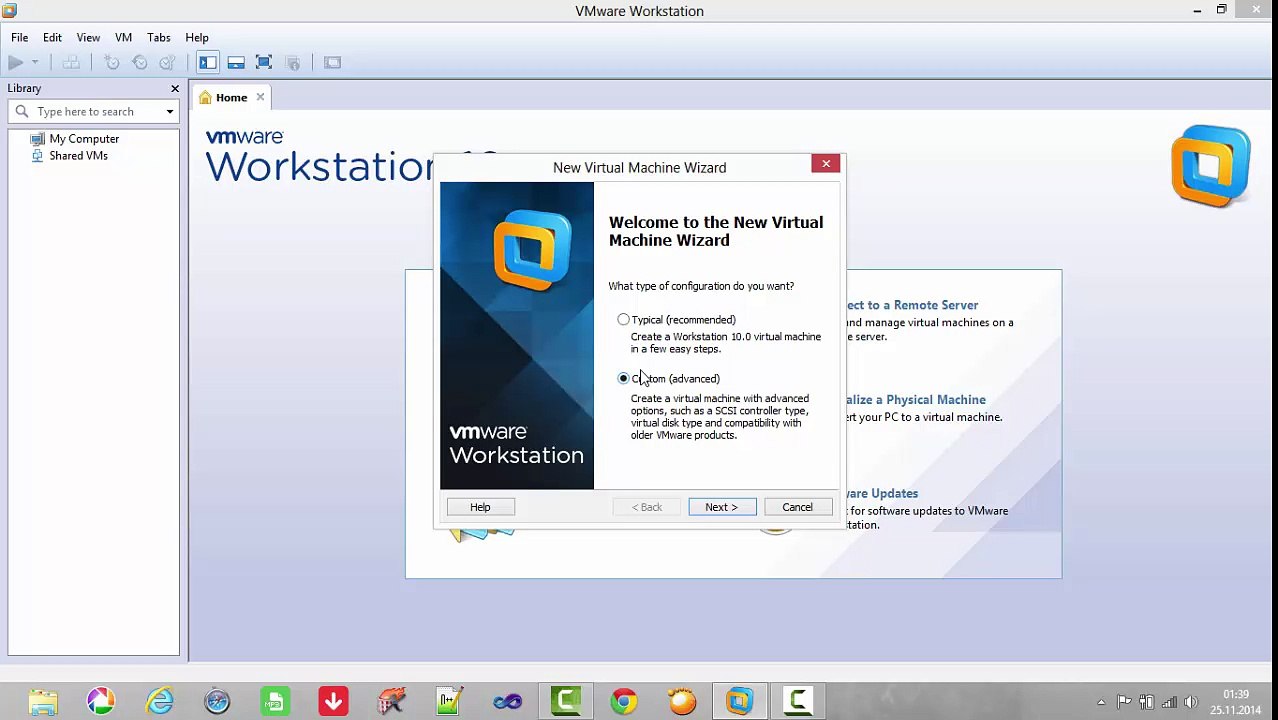Click the Virtualize a Physical Machine link
This screenshot has height=720, width=1278.
tap(917, 400)
